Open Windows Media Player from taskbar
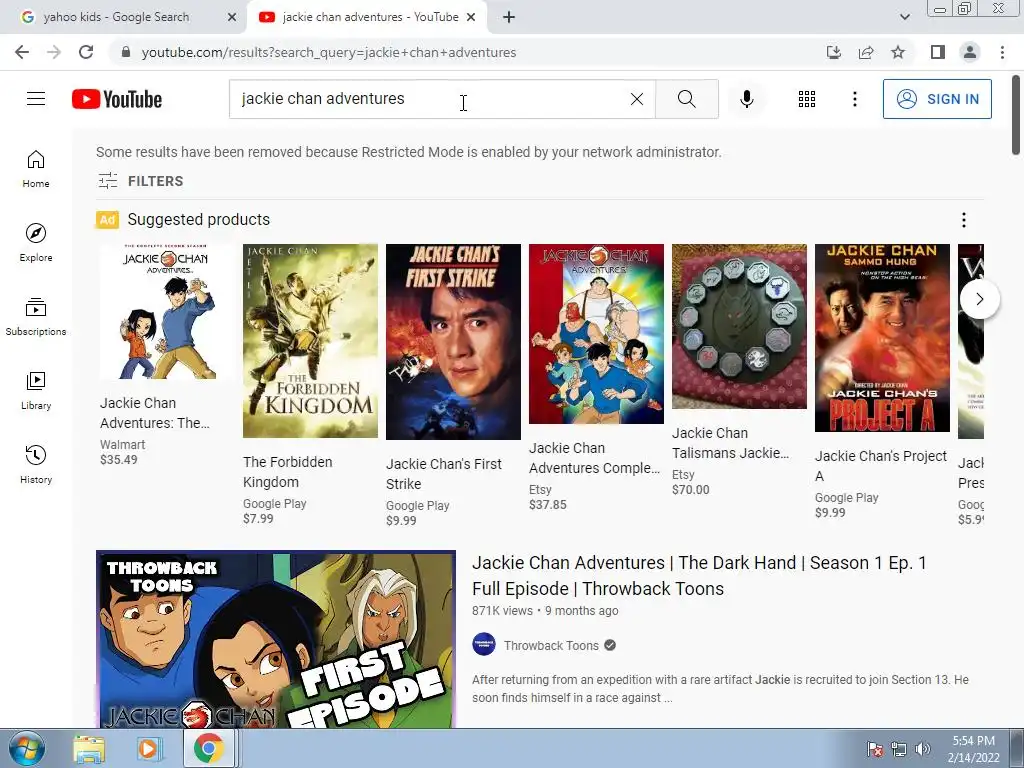This screenshot has width=1024, height=768. (148, 749)
